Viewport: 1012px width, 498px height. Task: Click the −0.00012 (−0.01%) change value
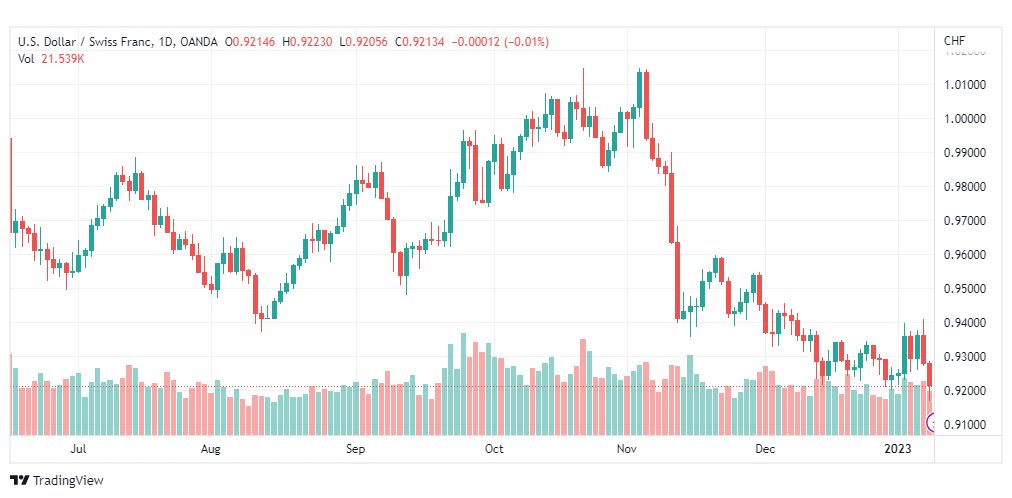coord(500,43)
